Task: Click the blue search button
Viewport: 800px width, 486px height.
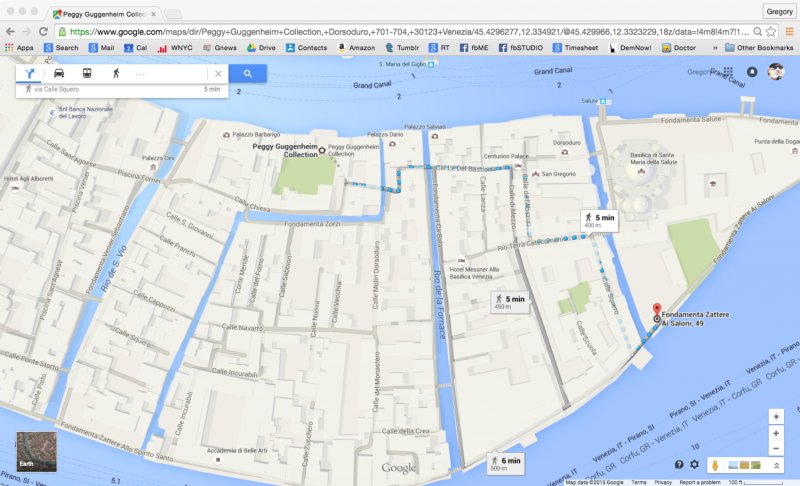Action: pyautogui.click(x=247, y=73)
